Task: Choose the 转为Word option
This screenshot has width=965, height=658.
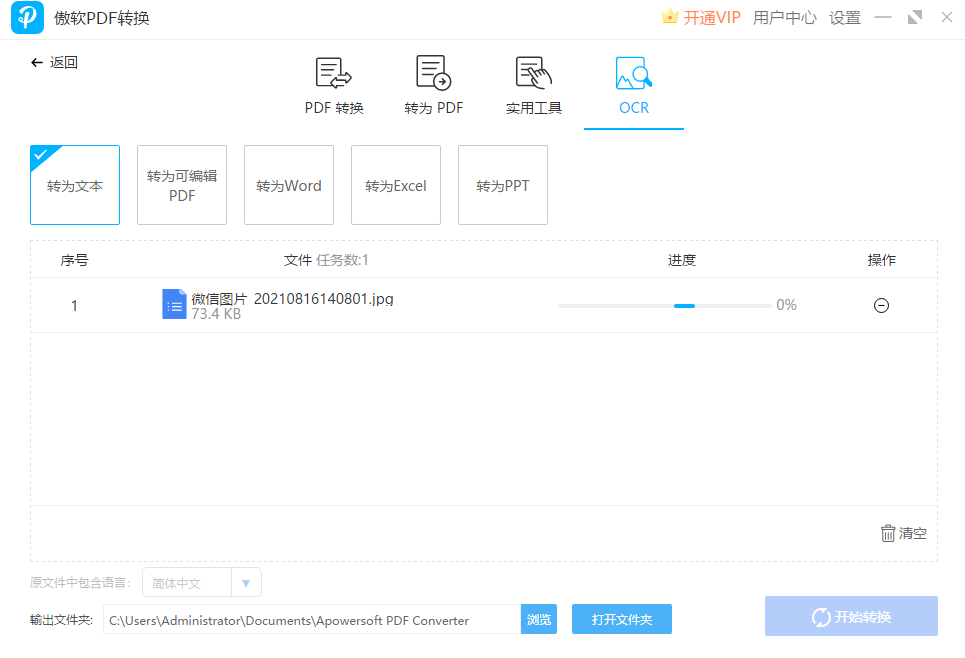Action: pos(289,185)
